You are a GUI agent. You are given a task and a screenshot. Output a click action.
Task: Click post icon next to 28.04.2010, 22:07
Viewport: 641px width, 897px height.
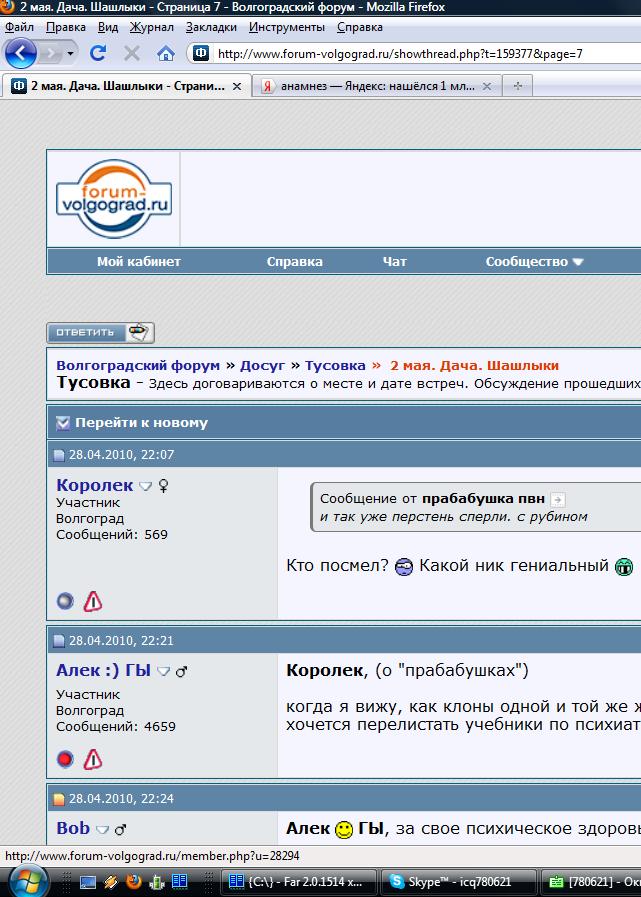pos(59,456)
